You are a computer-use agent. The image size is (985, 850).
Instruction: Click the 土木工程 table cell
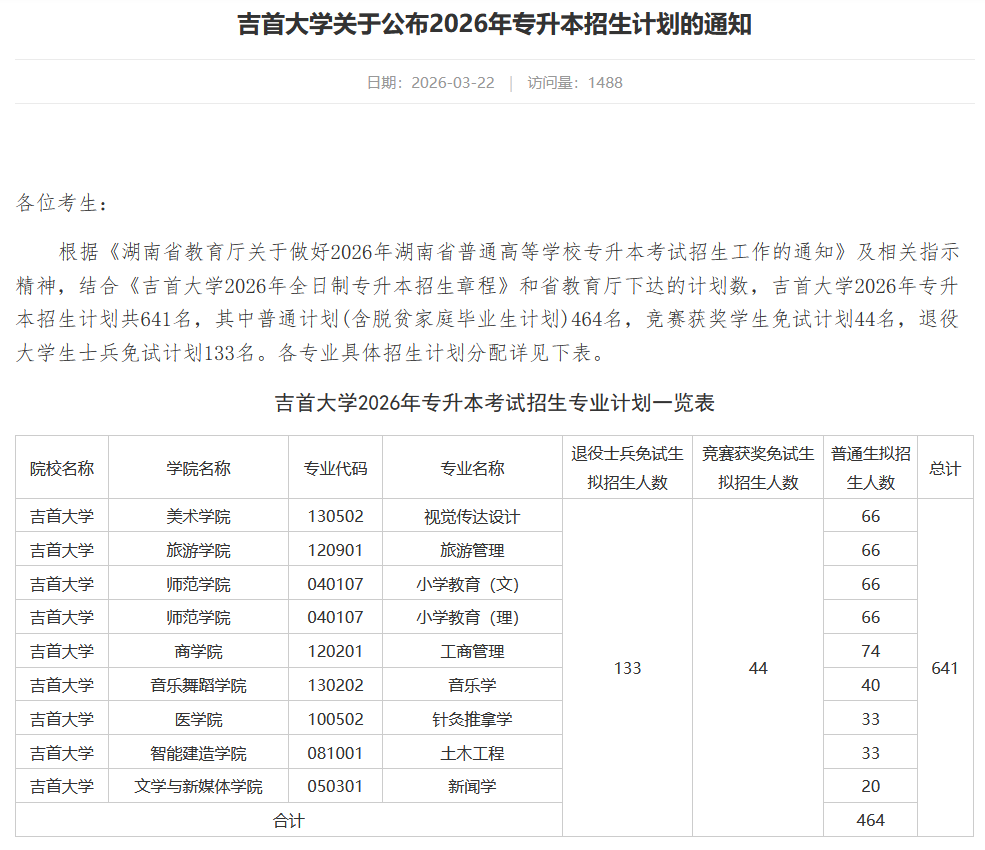(471, 753)
